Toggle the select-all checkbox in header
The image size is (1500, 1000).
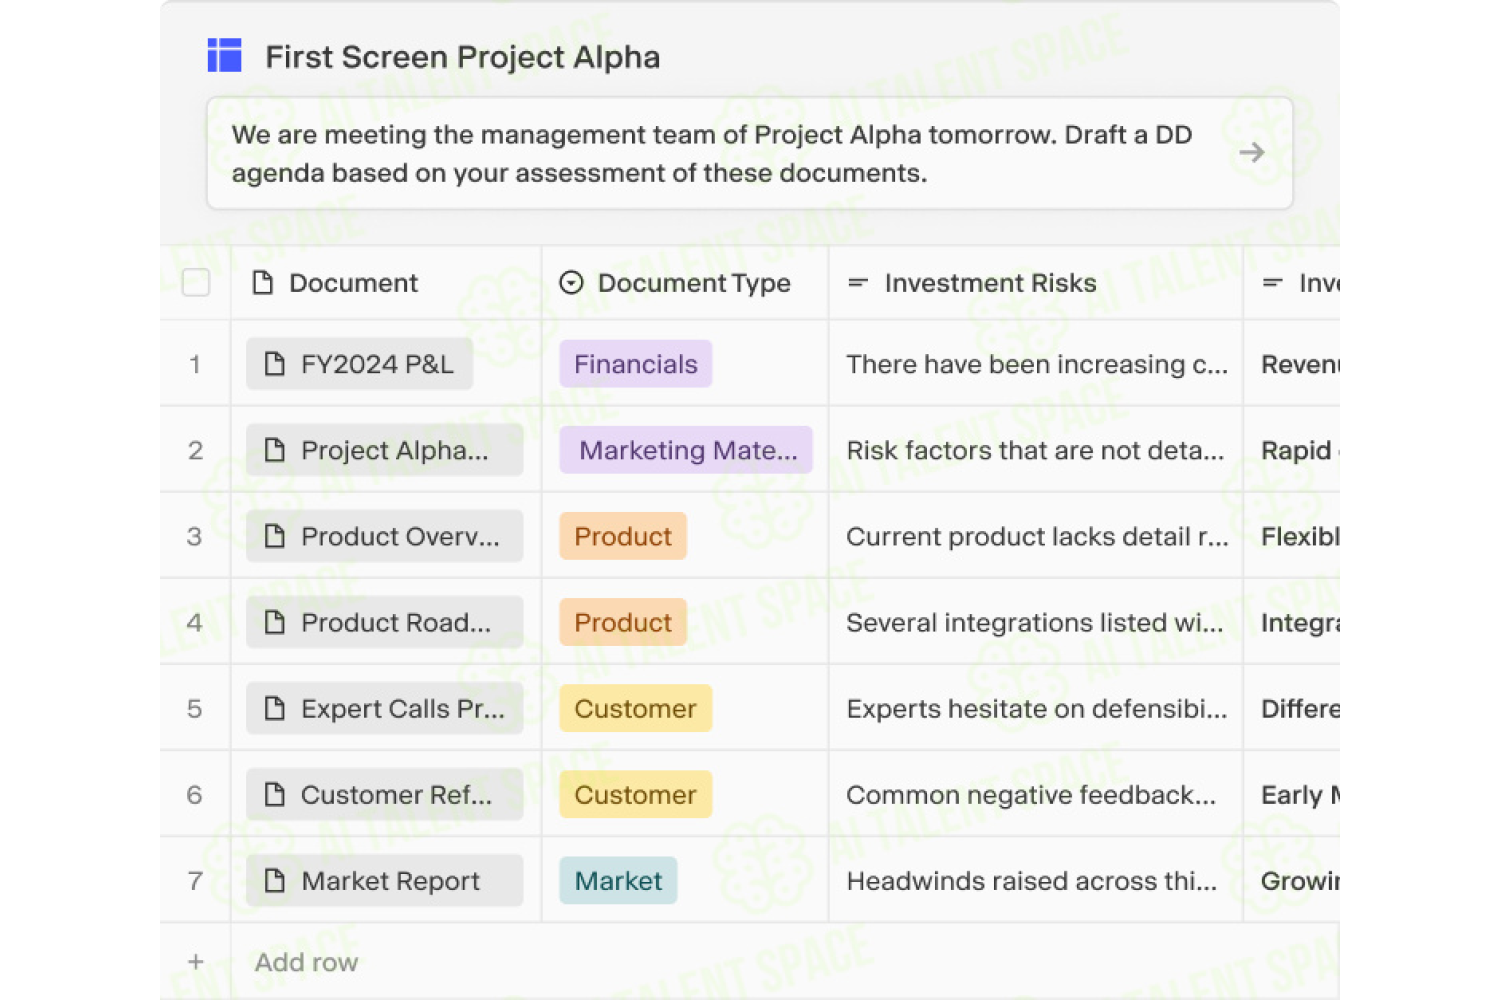[196, 283]
